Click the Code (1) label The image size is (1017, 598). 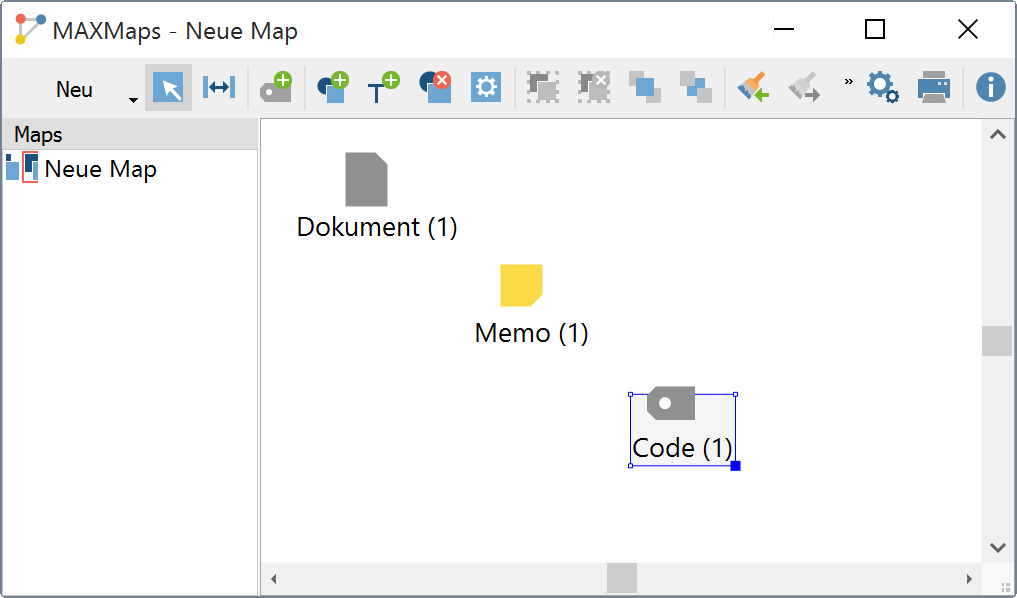(682, 448)
